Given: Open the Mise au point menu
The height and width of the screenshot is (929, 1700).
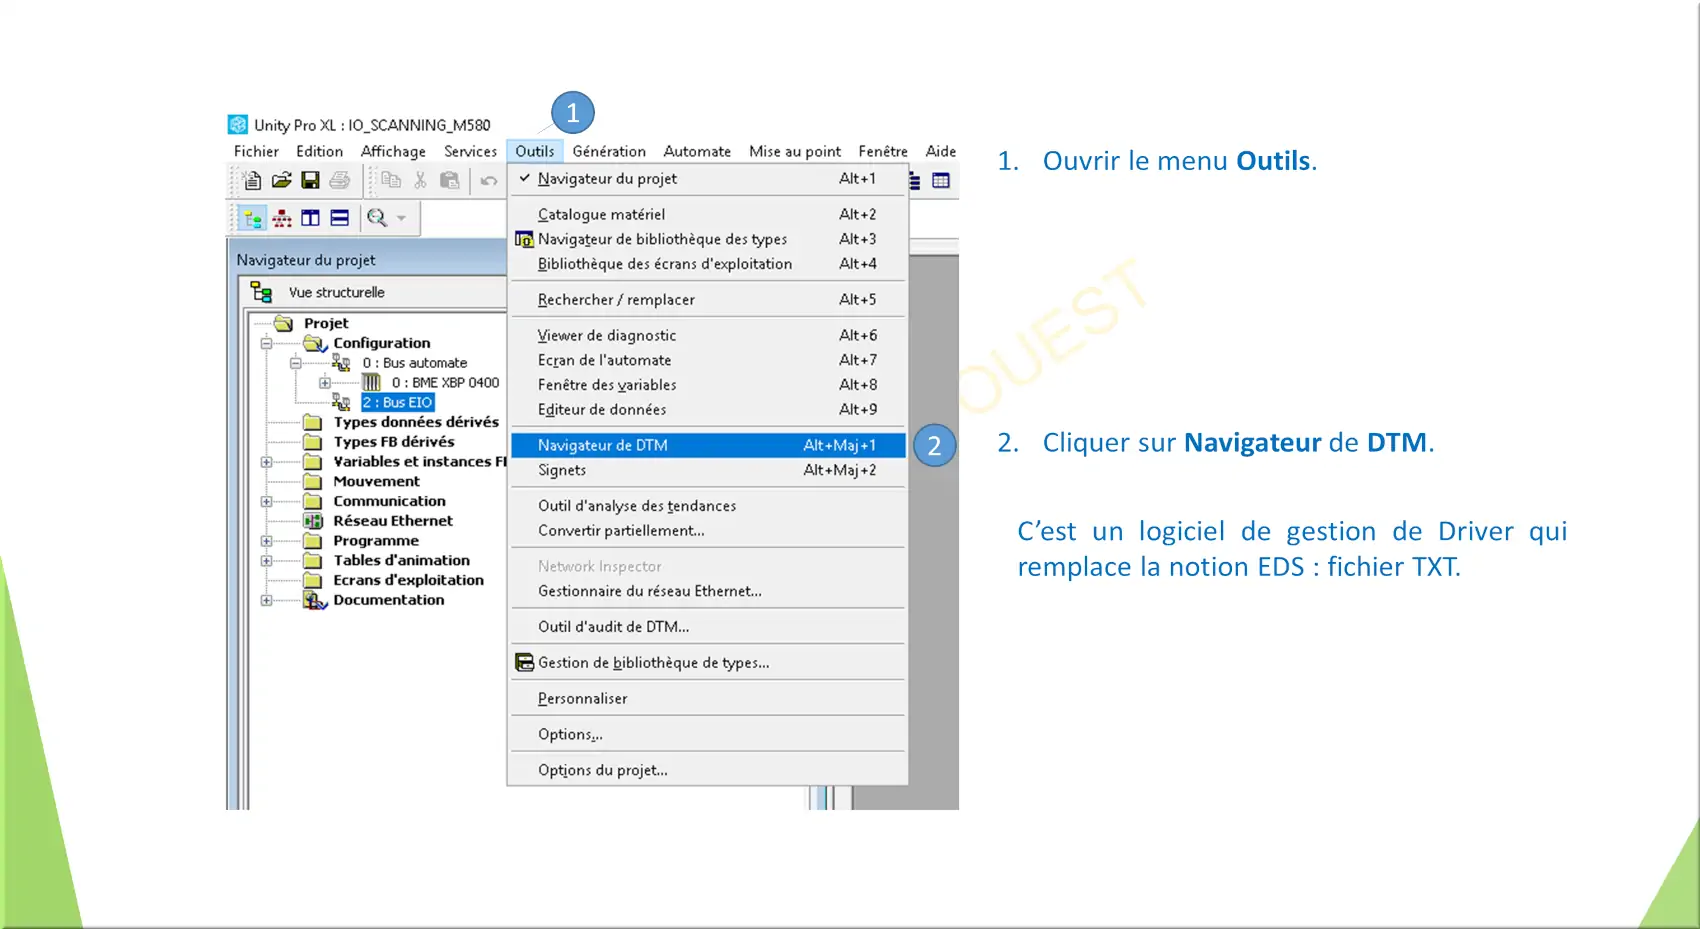Looking at the screenshot, I should [x=795, y=151].
